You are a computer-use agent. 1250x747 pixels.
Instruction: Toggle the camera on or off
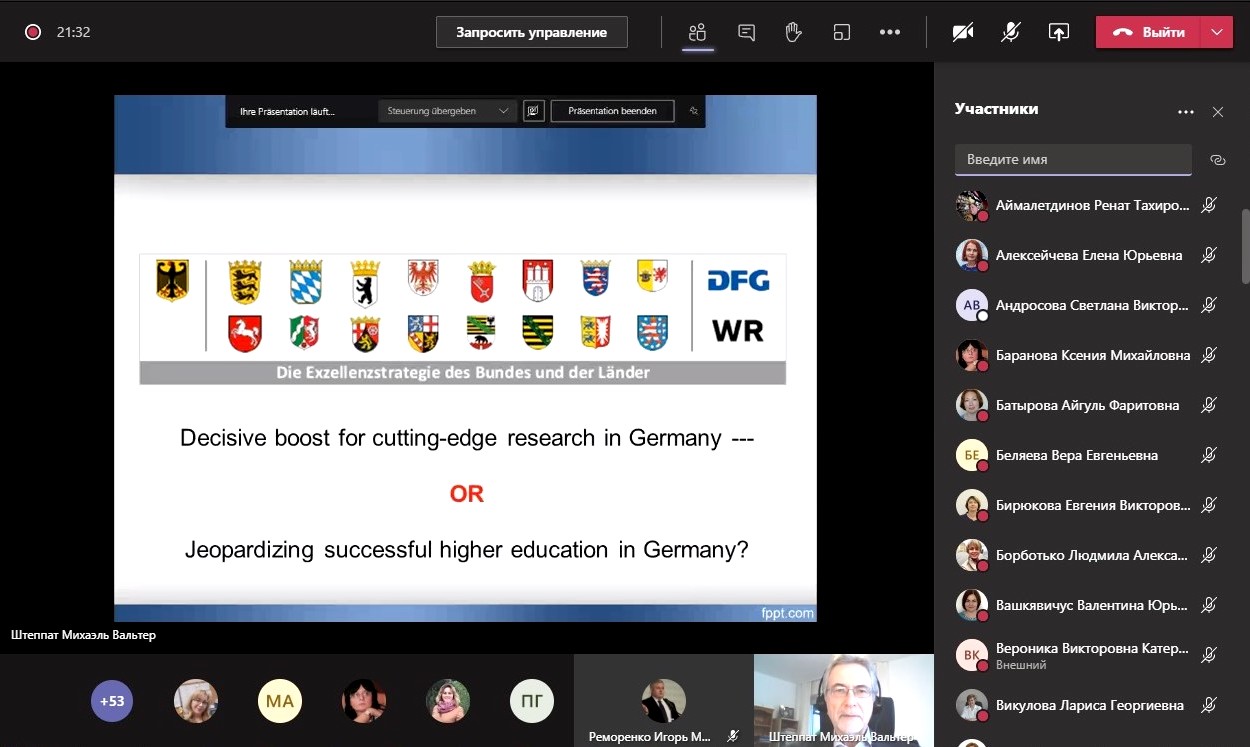tap(963, 32)
